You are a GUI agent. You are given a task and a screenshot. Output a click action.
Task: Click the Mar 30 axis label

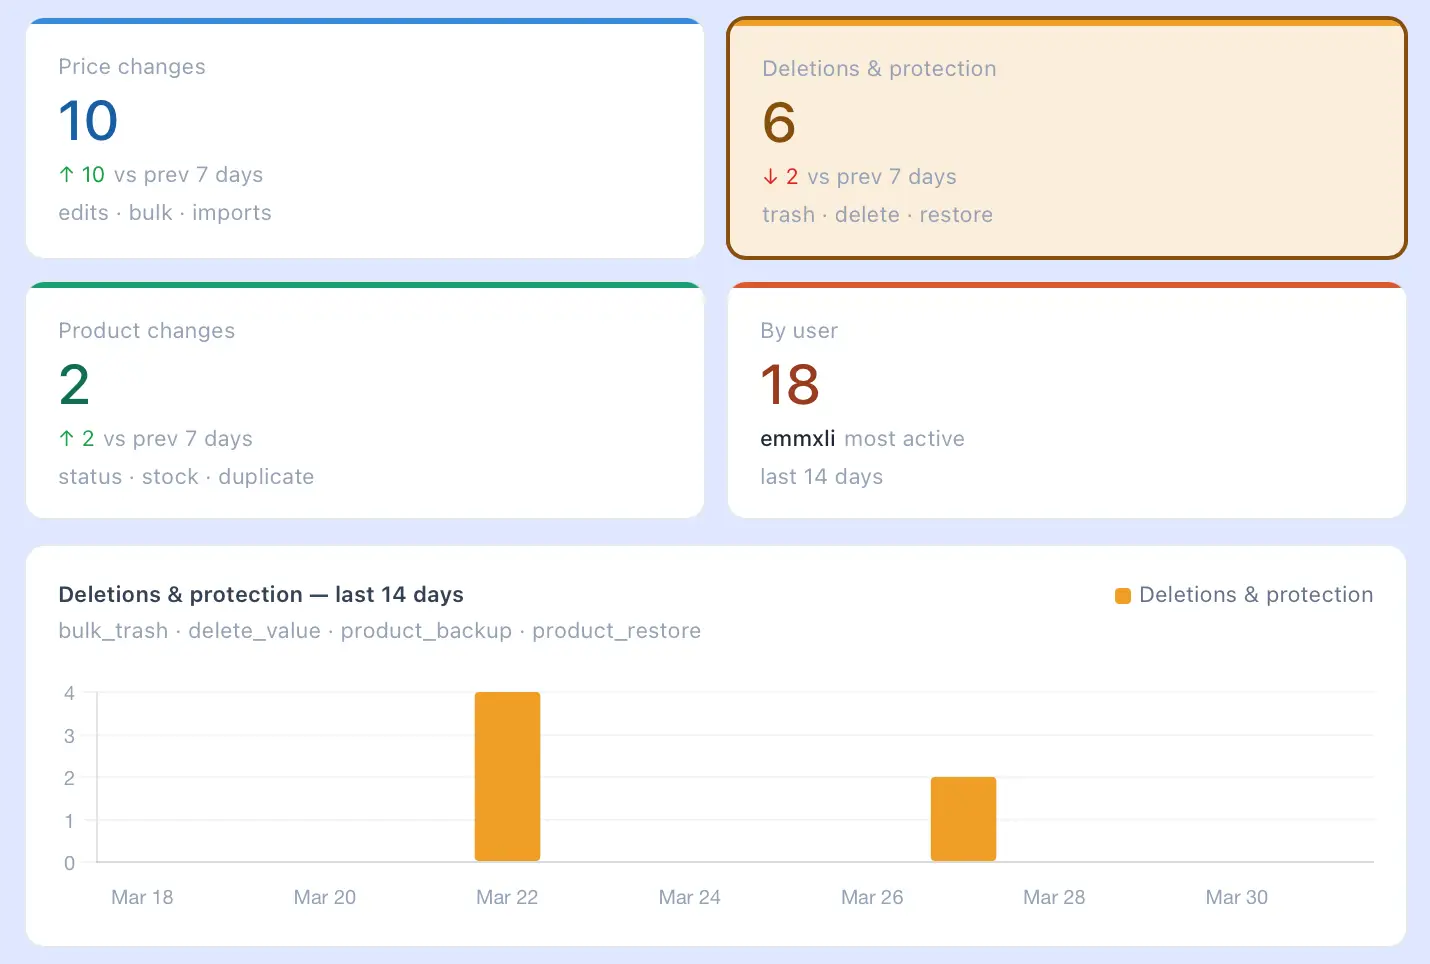coord(1236,897)
